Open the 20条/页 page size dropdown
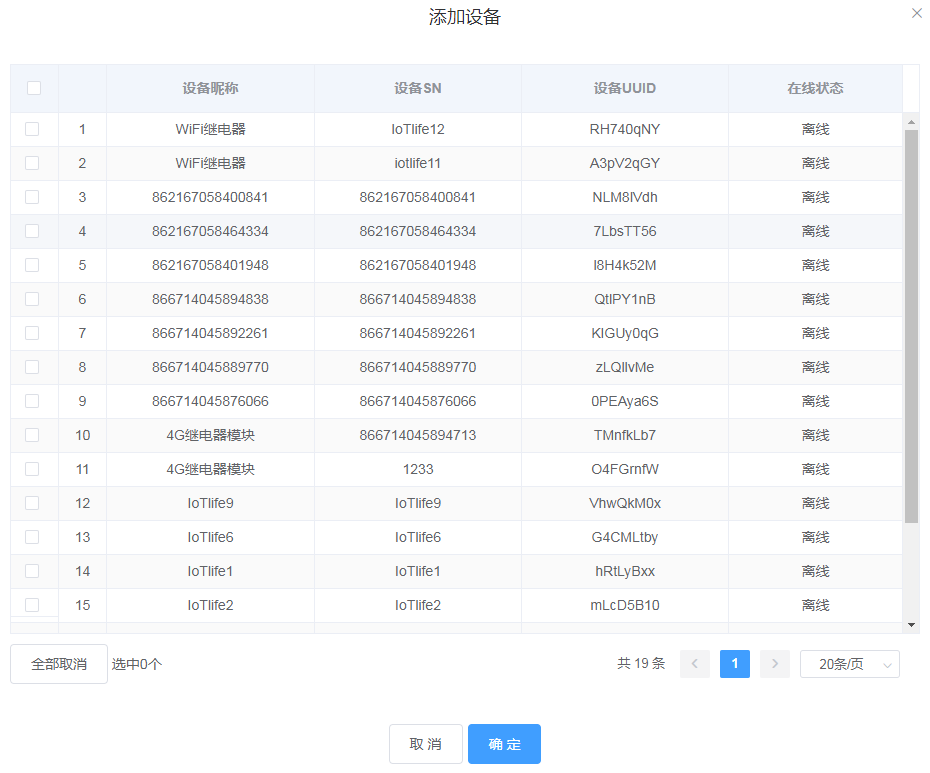 (849, 664)
